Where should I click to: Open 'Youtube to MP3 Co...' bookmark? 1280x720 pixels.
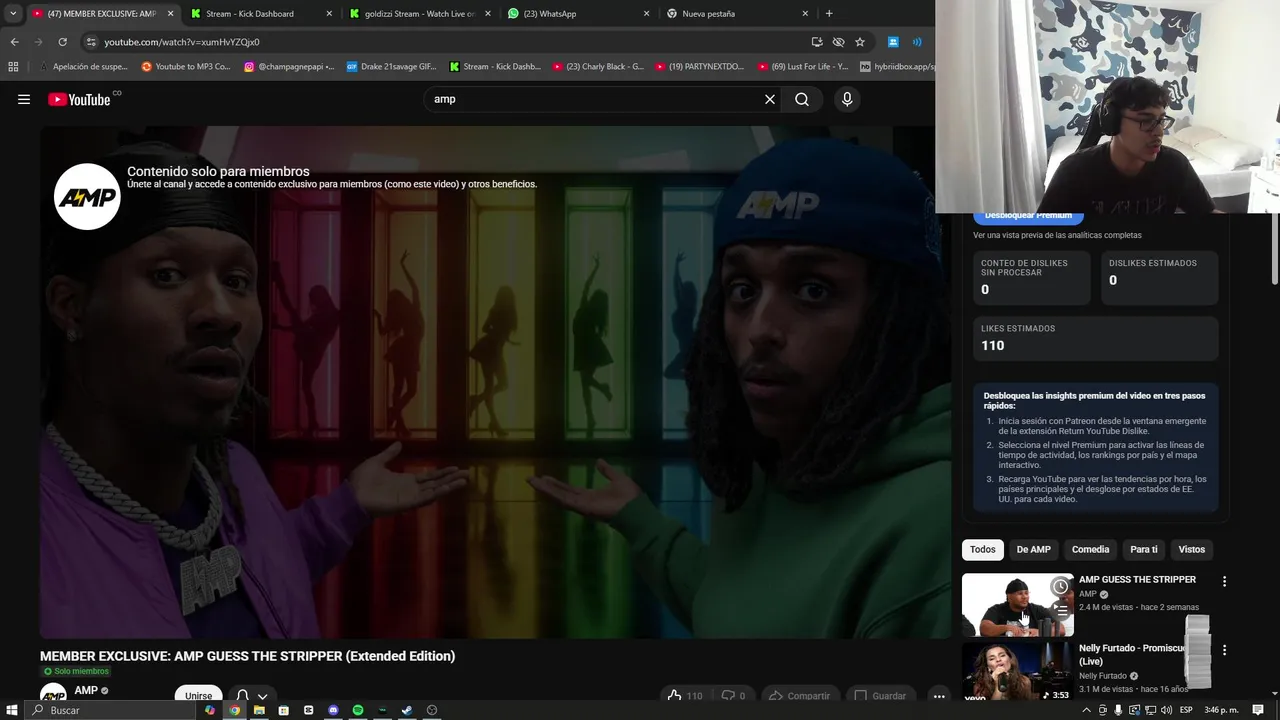tap(186, 67)
